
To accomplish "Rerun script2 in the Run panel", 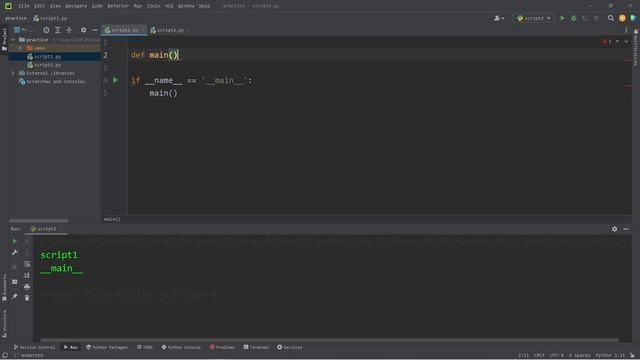I will (15, 241).
